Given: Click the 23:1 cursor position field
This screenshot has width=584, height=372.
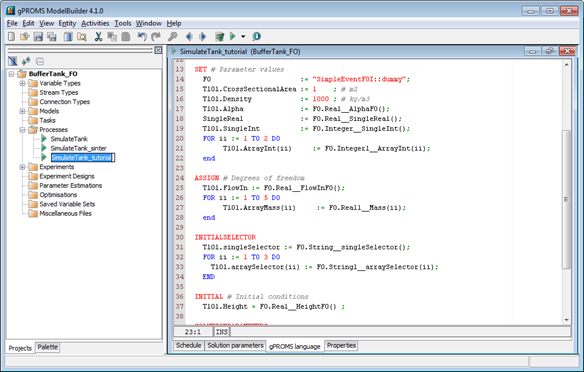Looking at the screenshot, I should (193, 331).
